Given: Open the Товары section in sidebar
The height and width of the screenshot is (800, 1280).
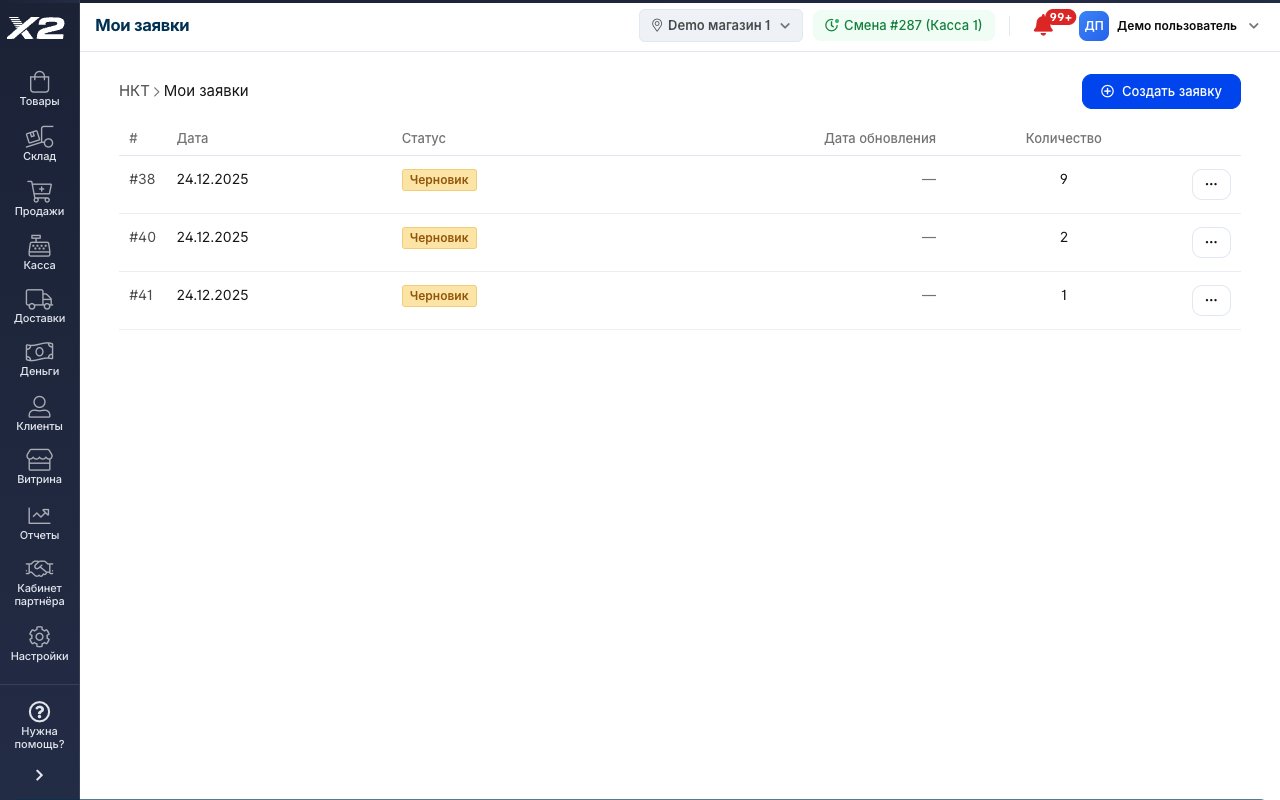Looking at the screenshot, I should click(39, 89).
